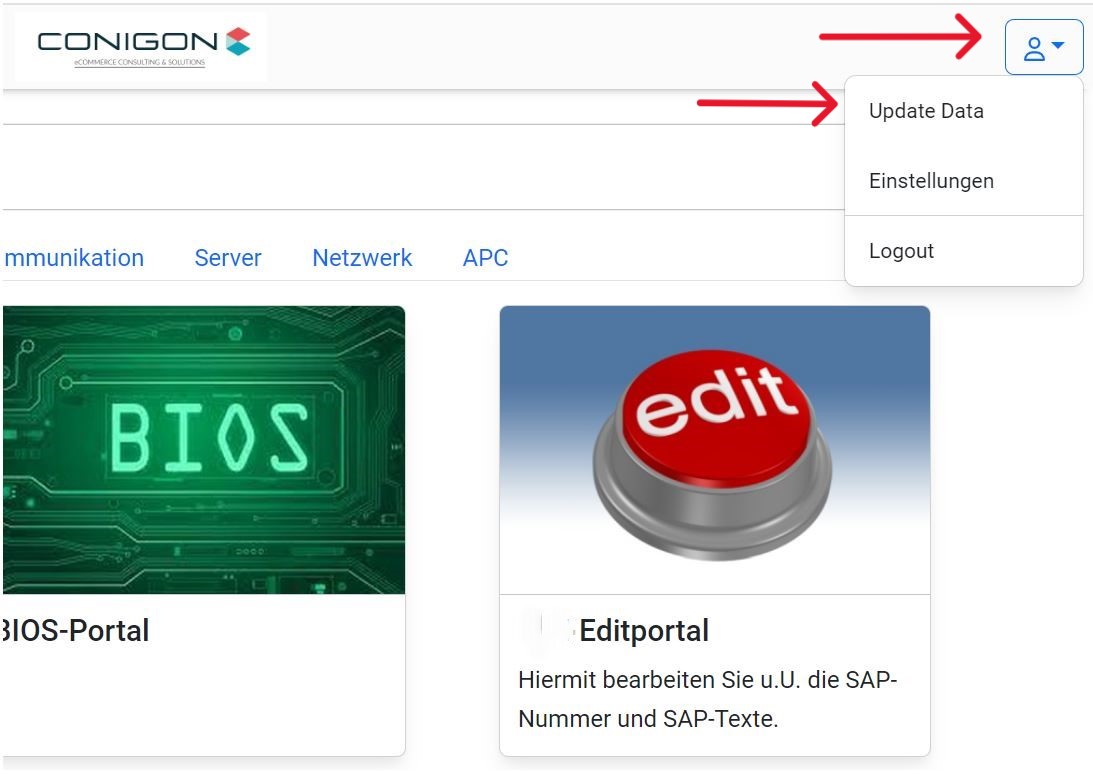Click empty area below BIOS-Portal title
1093x774 pixels.
[200, 700]
